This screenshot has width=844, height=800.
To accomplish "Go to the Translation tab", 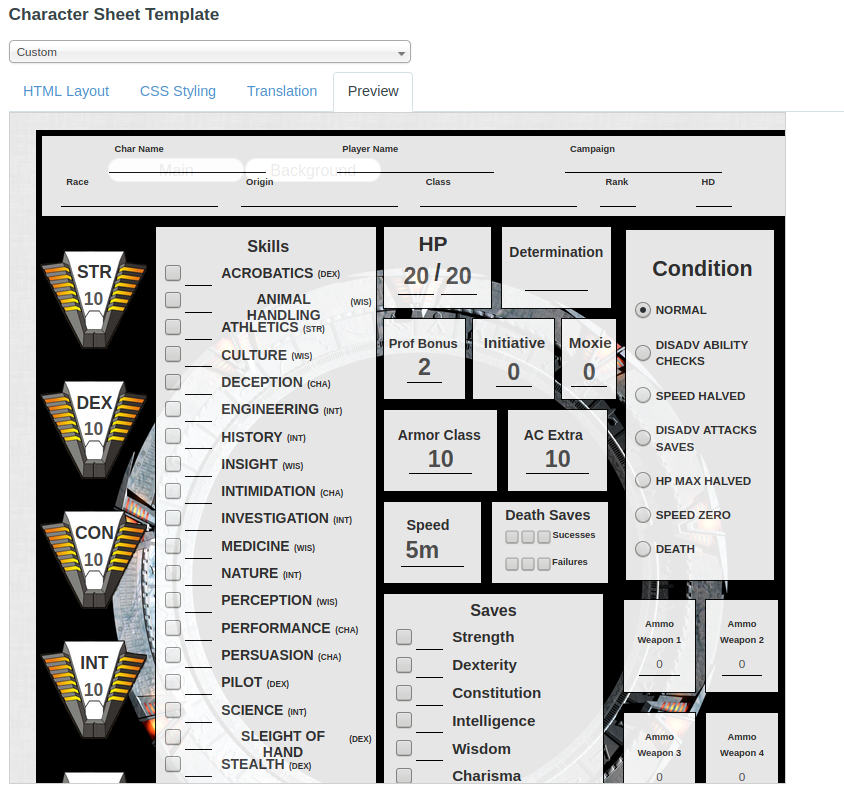I will pos(282,91).
